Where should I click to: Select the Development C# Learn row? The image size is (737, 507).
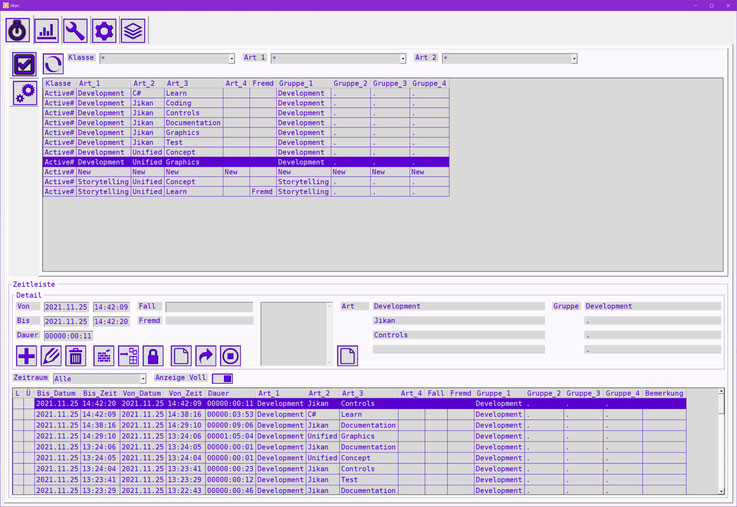pyautogui.click(x=246, y=93)
